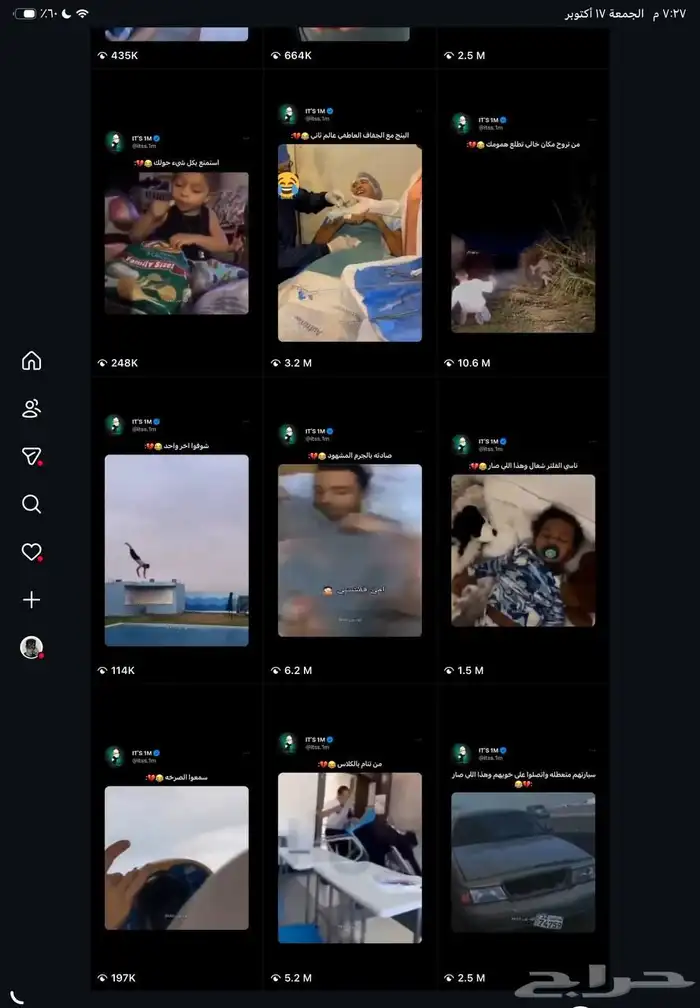The height and width of the screenshot is (1008, 700).
Task: Open the friends icon in the sidebar
Action: tap(31, 408)
